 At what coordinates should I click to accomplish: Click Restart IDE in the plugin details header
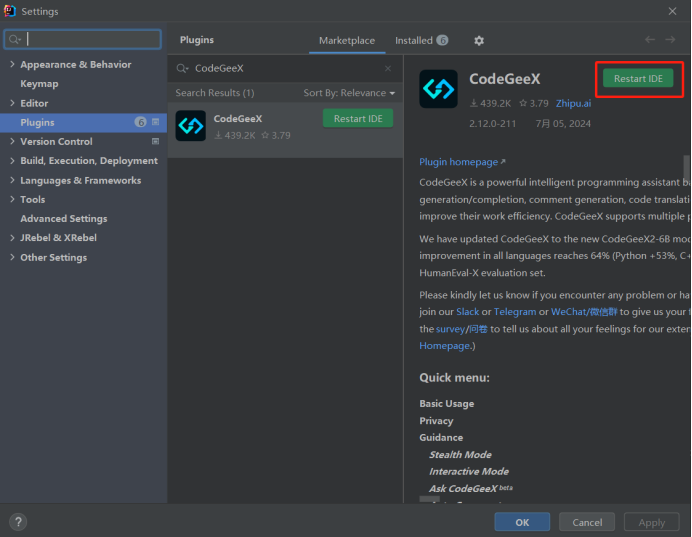(638, 78)
